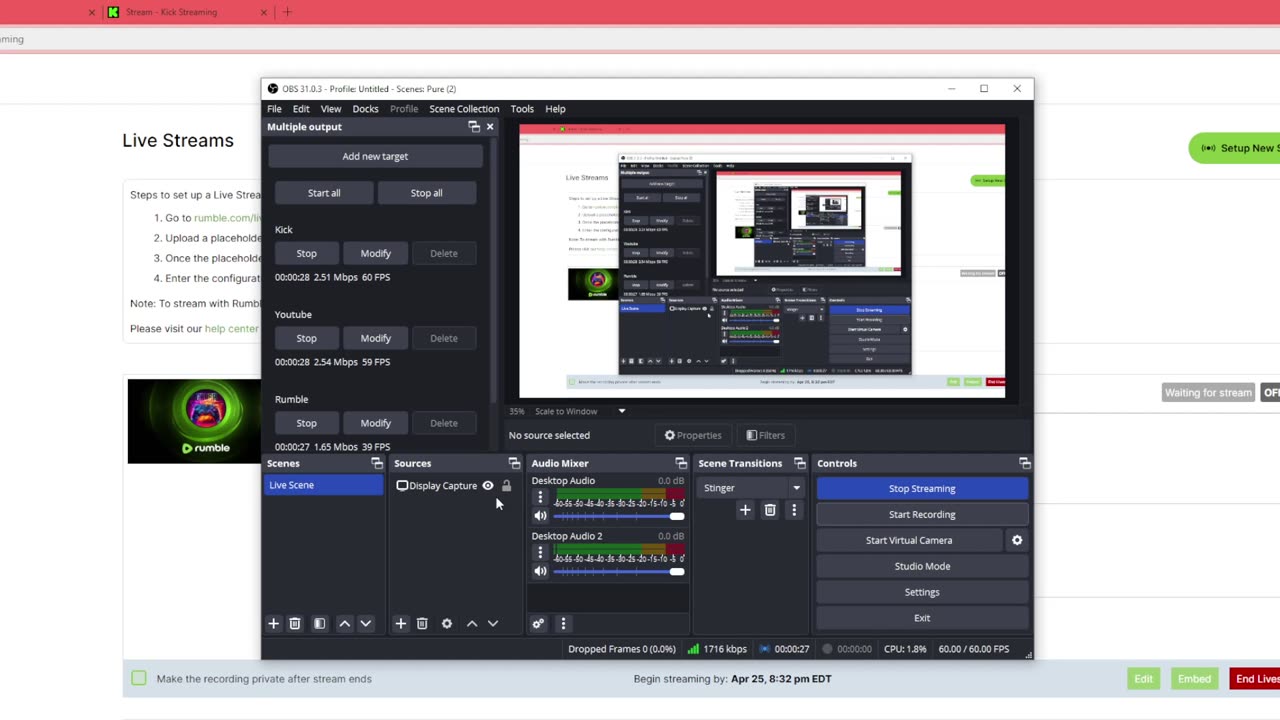Click Start Recording button
This screenshot has width=1280, height=720.
click(x=922, y=514)
